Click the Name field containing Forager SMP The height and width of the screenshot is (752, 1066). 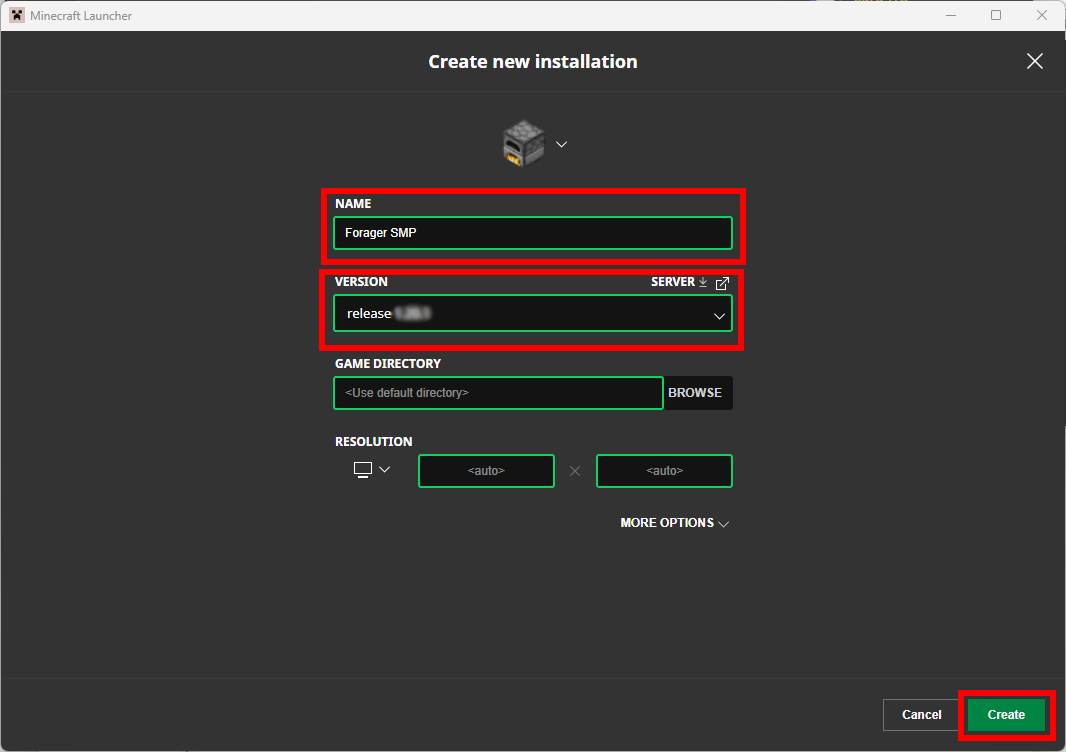point(533,233)
